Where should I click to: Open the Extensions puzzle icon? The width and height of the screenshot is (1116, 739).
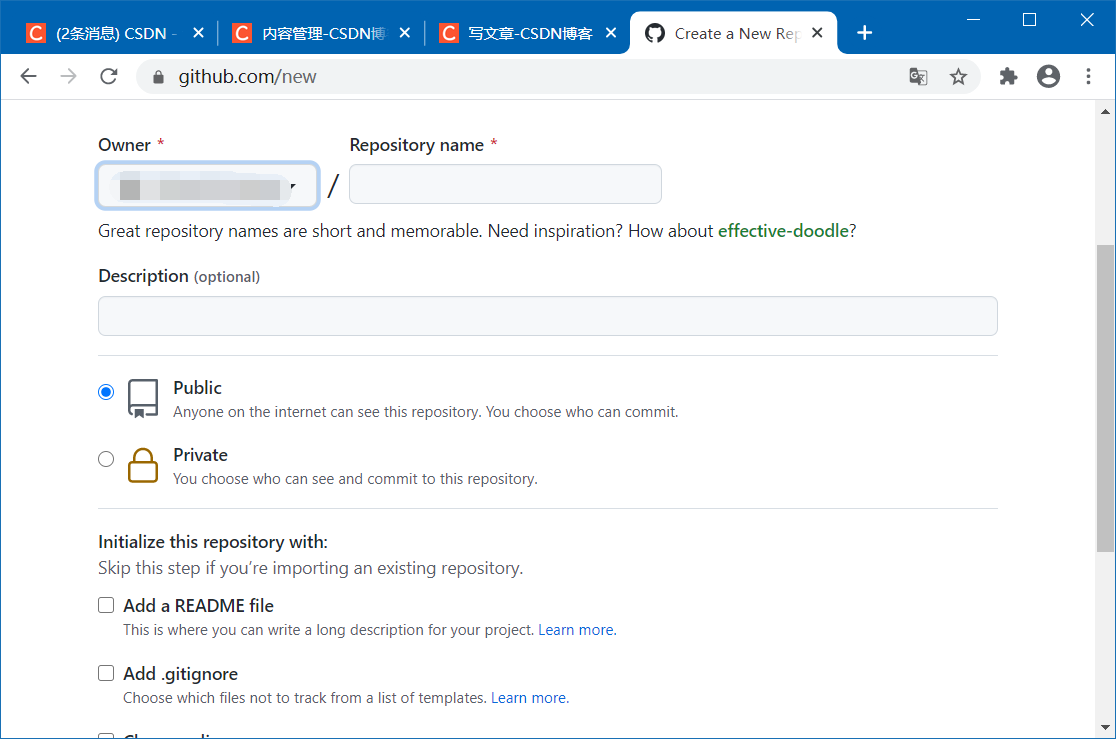coord(1008,76)
